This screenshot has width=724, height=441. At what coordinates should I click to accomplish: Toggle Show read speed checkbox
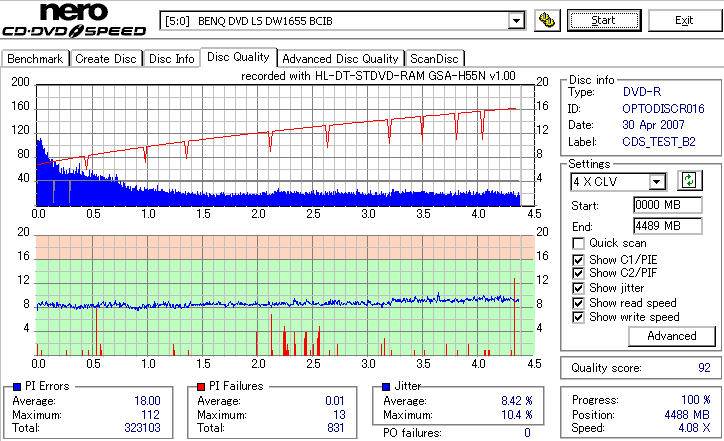(578, 303)
